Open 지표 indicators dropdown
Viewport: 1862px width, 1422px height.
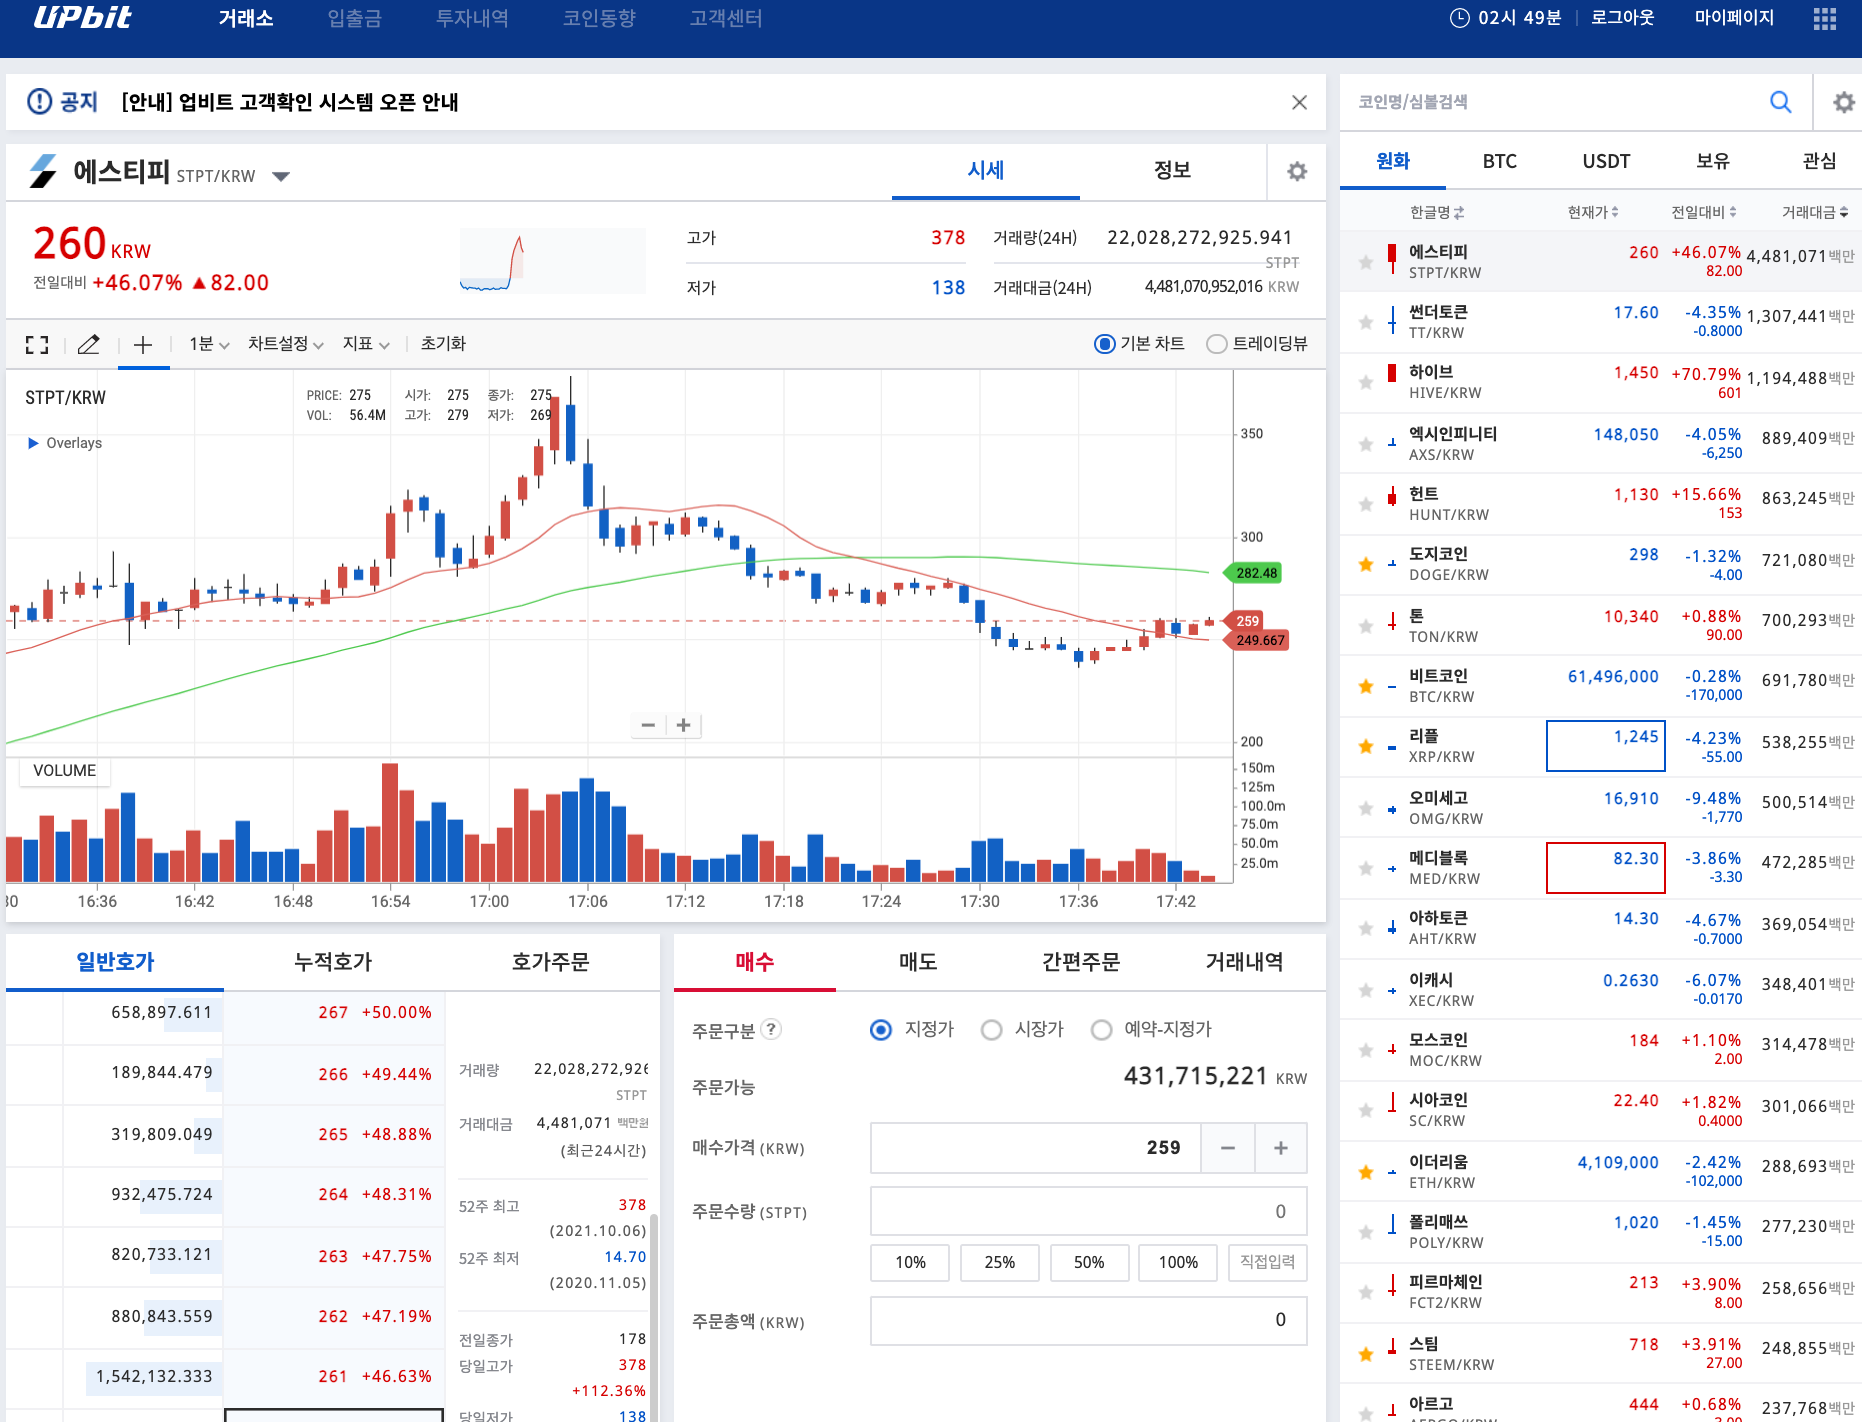[366, 344]
